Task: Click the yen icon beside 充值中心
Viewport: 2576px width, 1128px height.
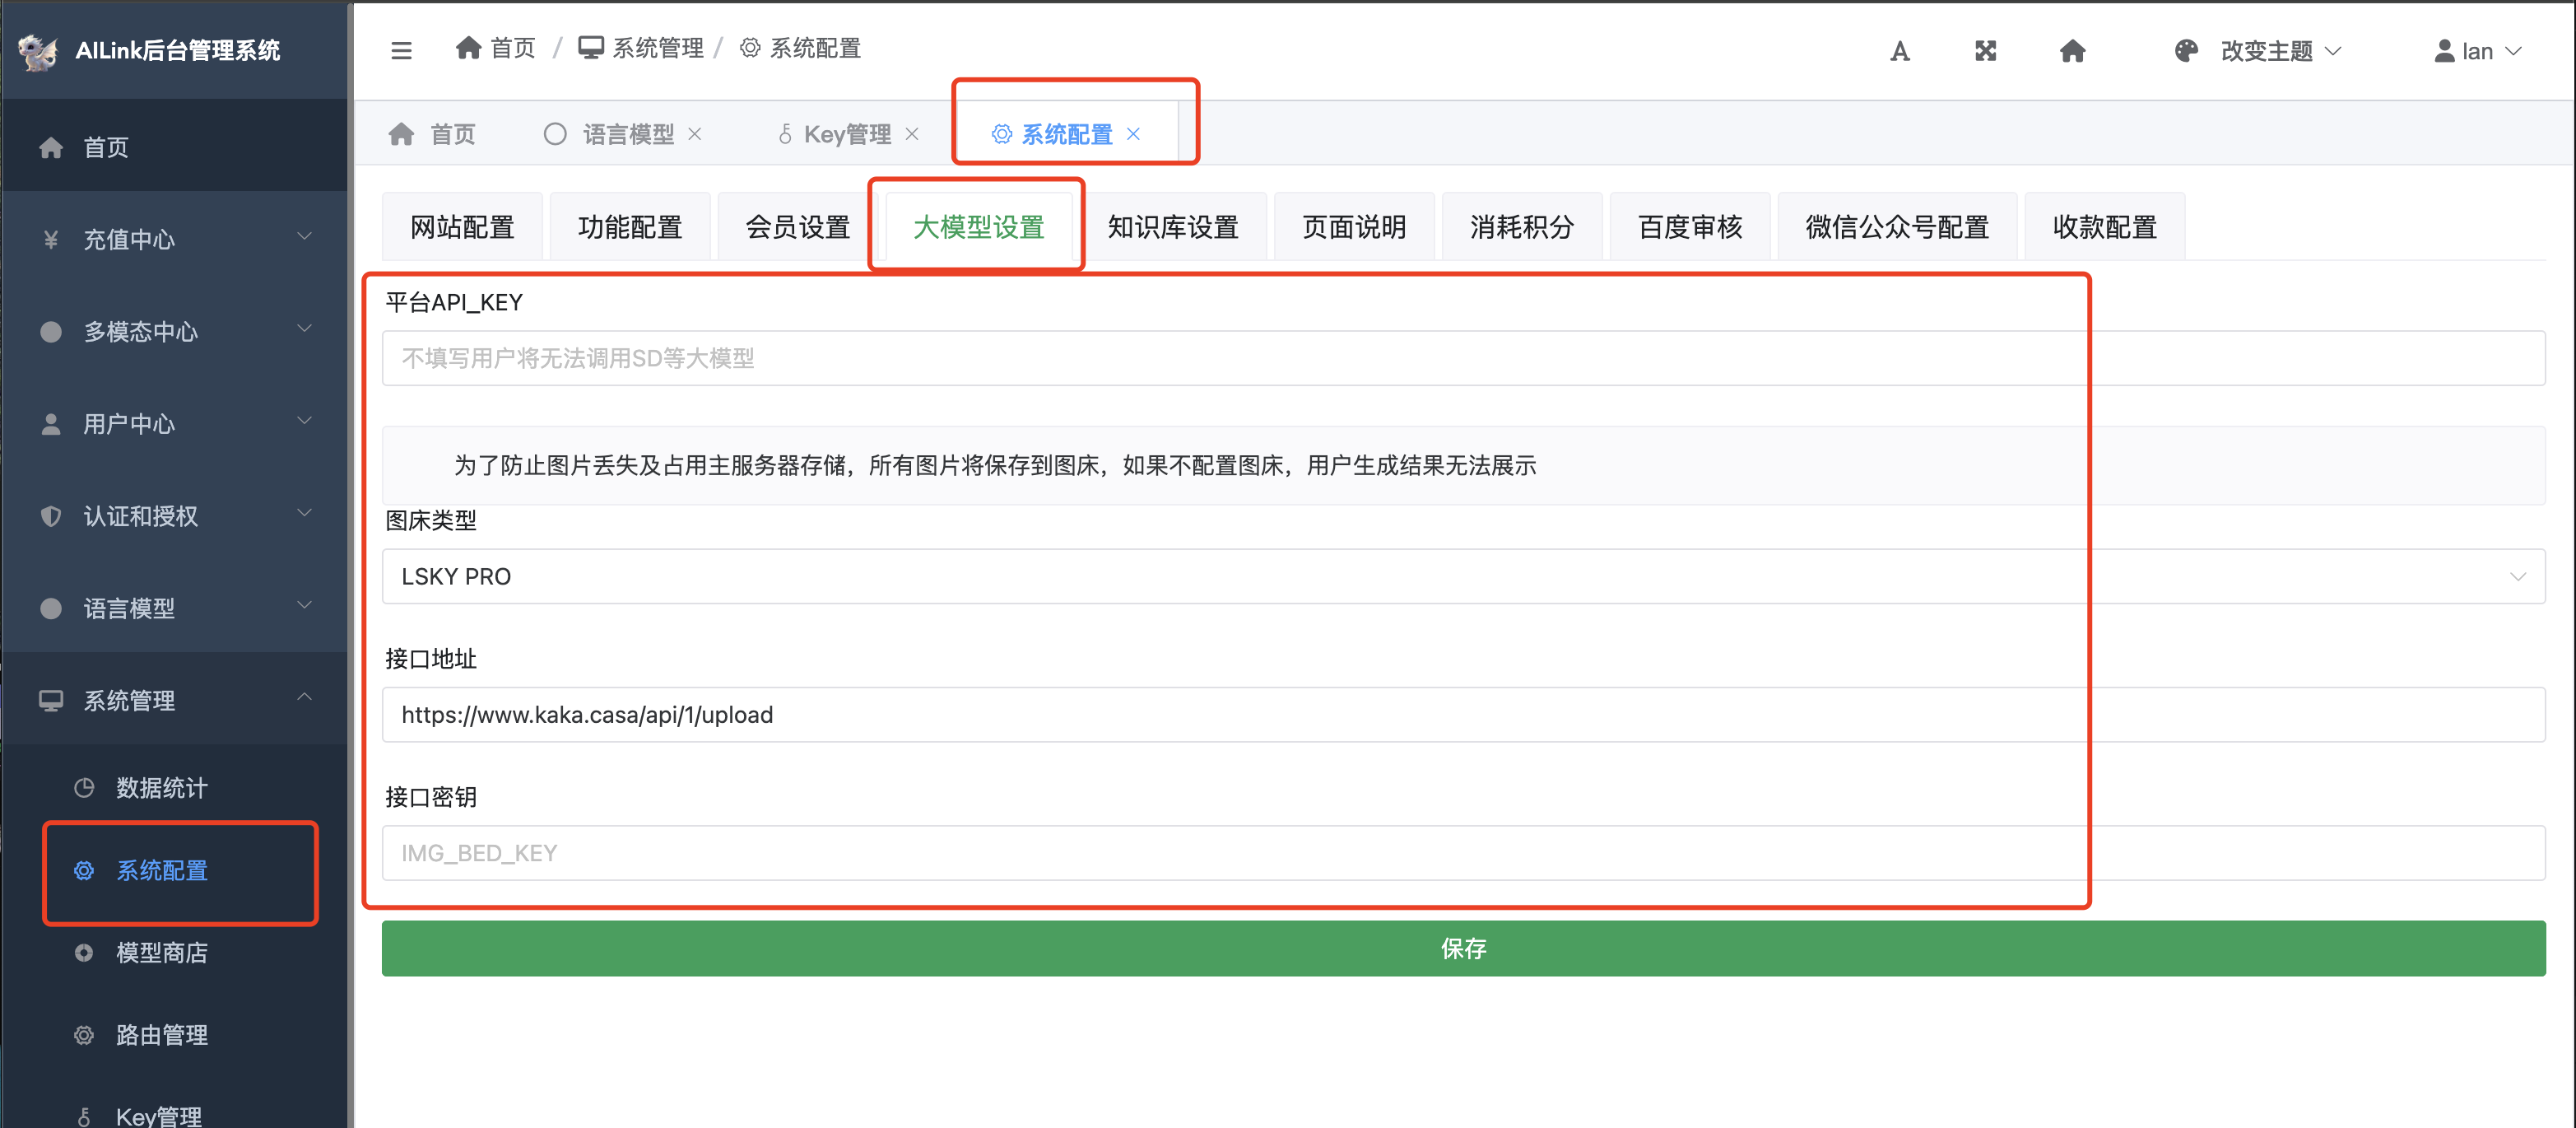Action: (x=51, y=240)
